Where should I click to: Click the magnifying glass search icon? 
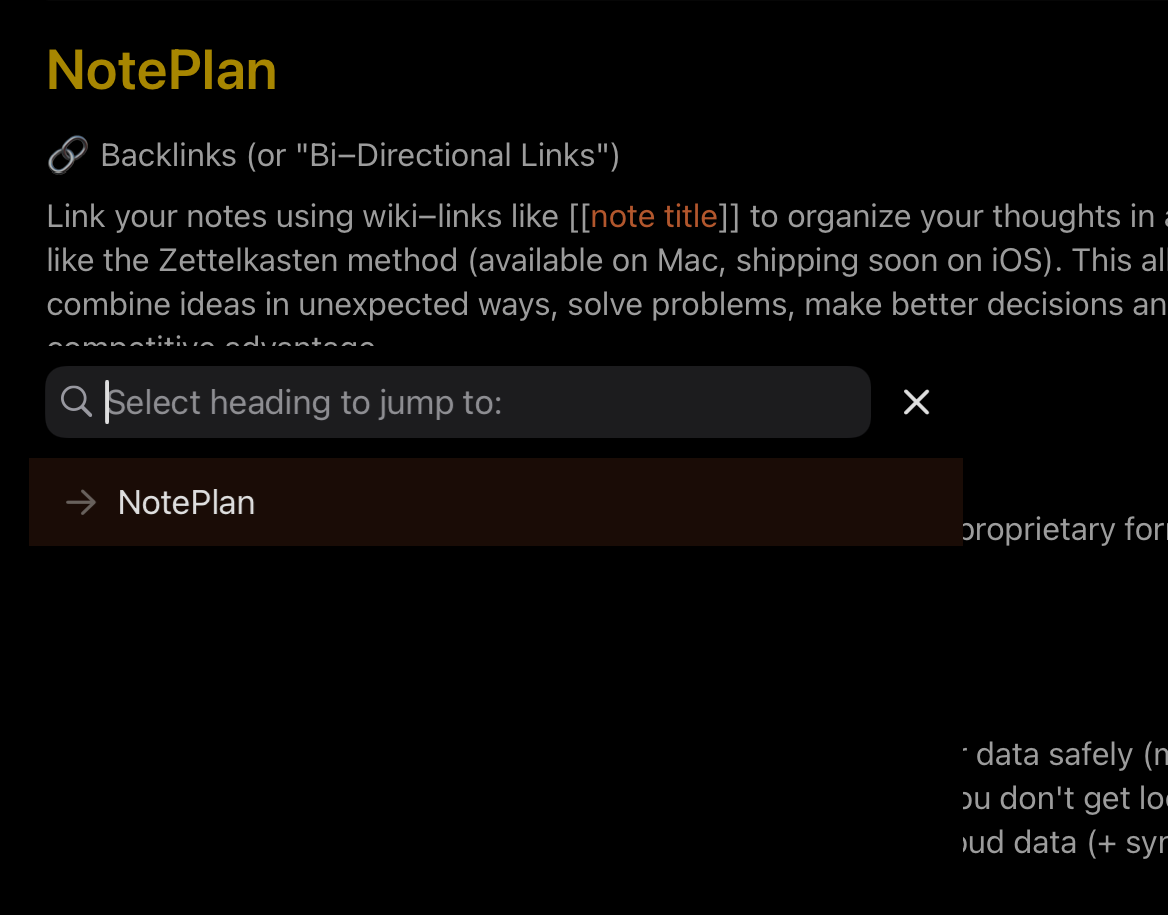(76, 402)
